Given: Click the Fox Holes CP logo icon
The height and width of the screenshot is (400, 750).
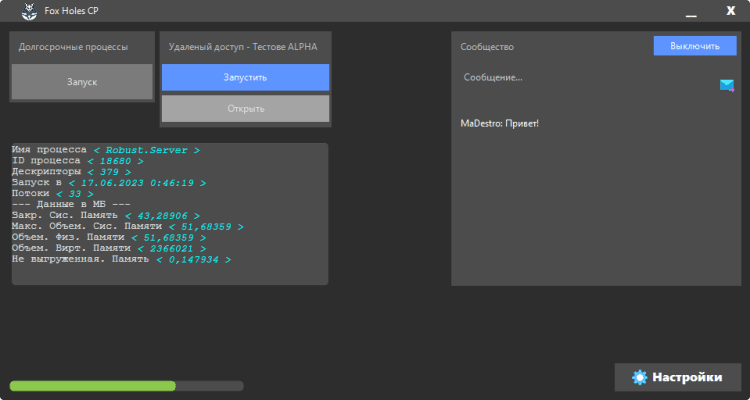Looking at the screenshot, I should coord(30,11).
